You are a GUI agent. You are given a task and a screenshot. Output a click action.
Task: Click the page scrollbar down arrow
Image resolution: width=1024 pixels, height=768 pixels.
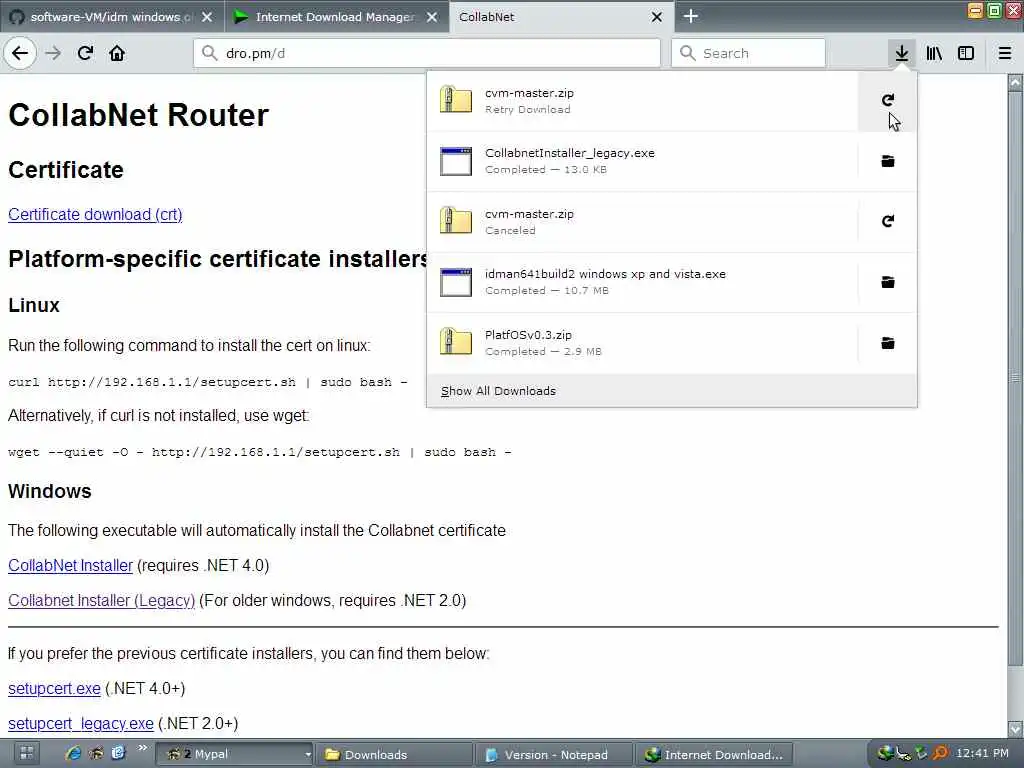1015,728
